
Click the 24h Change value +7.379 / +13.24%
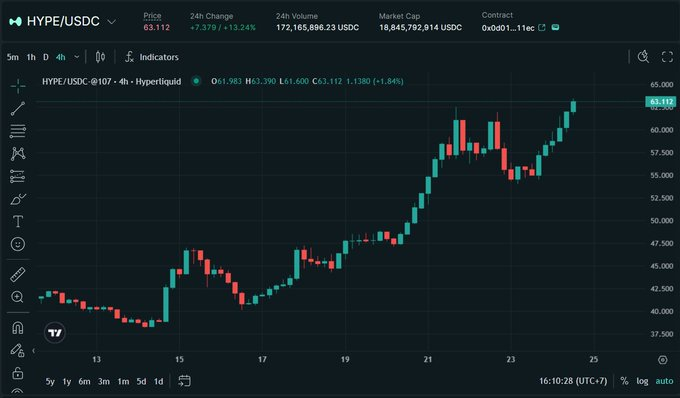click(223, 28)
